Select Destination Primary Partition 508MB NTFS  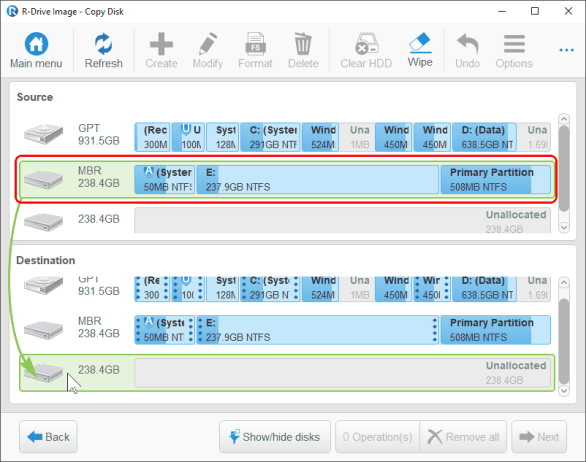(x=496, y=330)
